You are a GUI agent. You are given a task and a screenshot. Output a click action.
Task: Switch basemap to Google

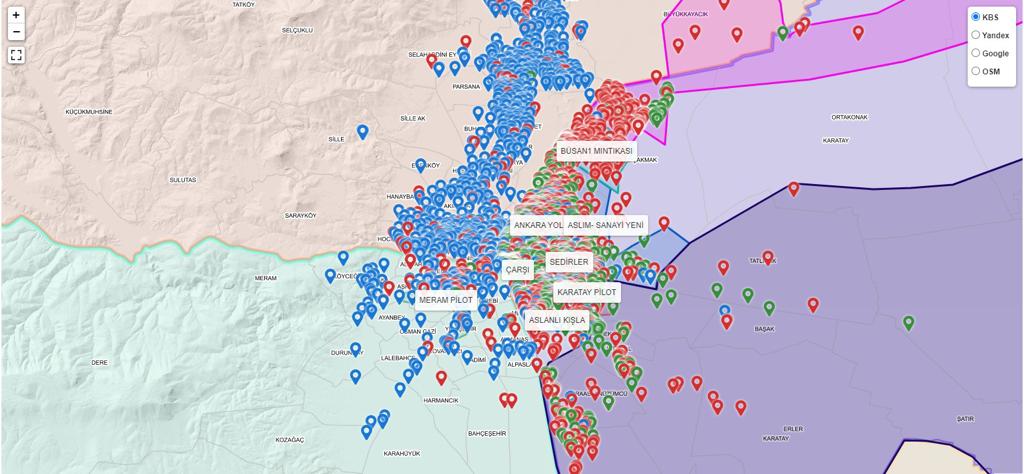click(976, 53)
